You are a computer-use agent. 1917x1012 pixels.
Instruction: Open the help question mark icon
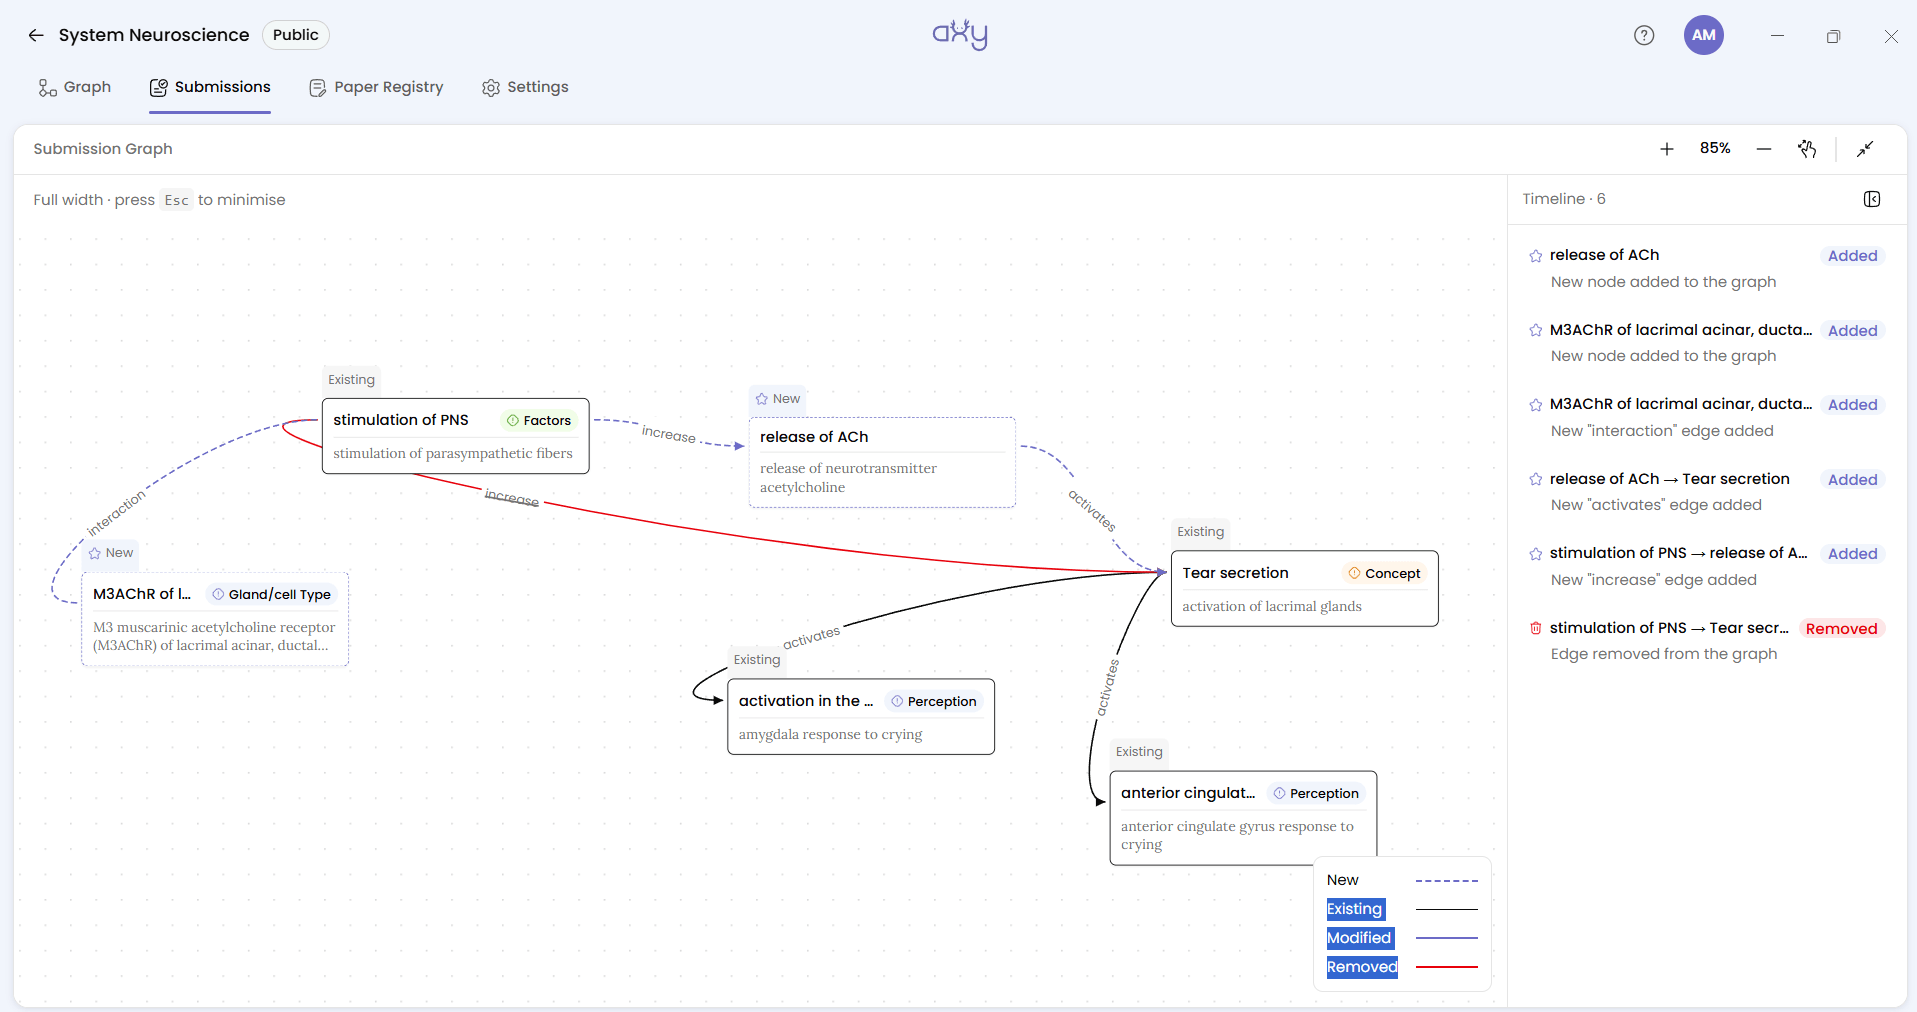(1644, 35)
